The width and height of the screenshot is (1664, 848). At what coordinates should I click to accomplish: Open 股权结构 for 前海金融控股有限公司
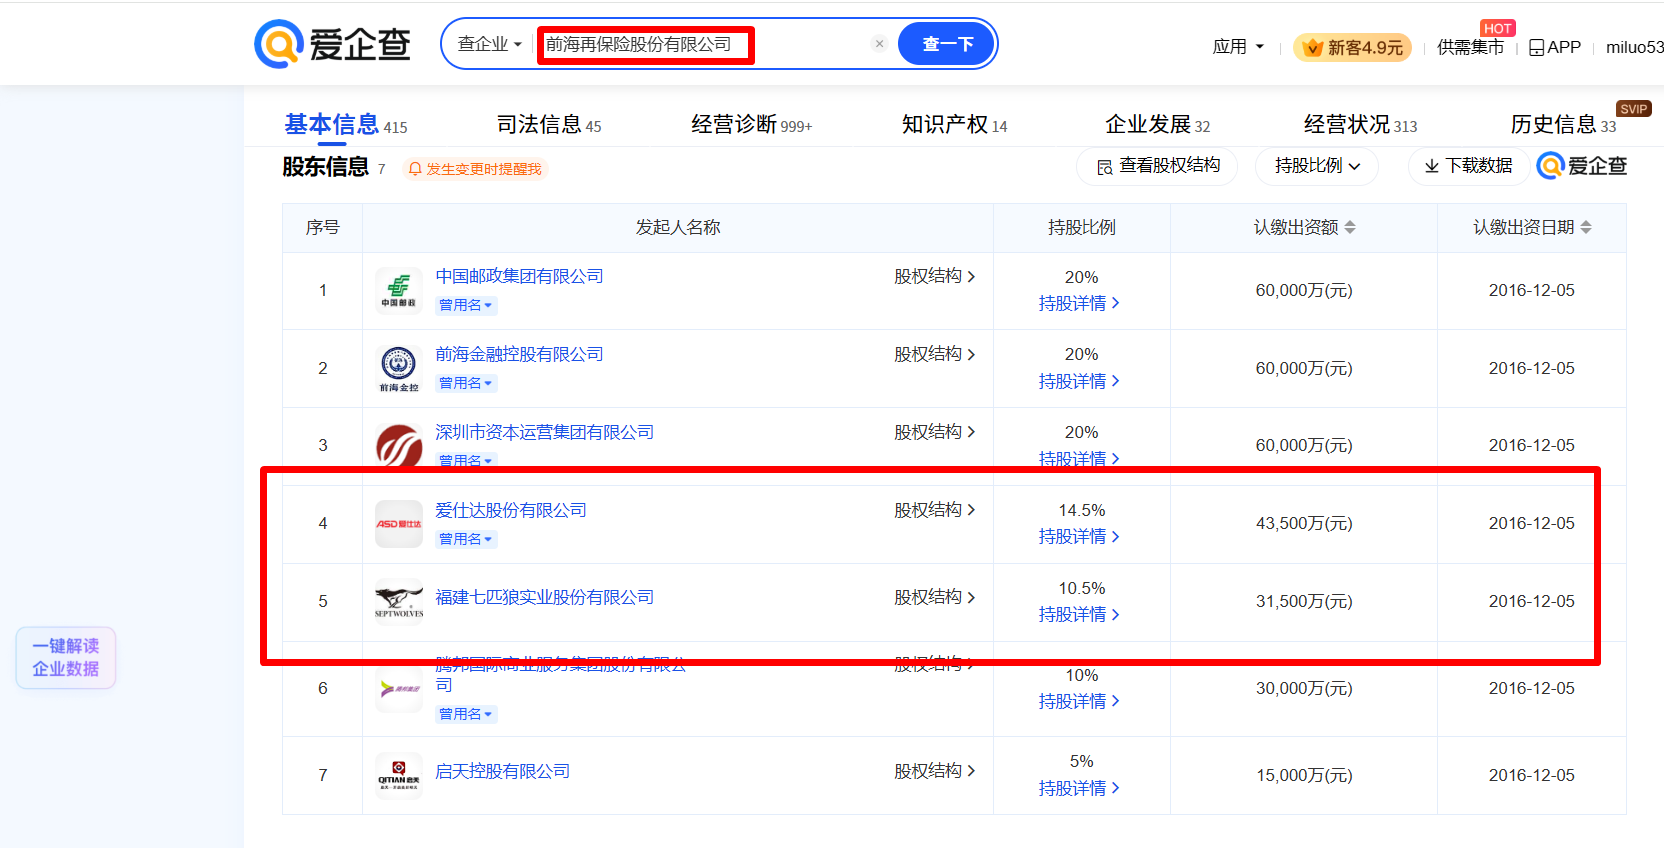pos(934,354)
